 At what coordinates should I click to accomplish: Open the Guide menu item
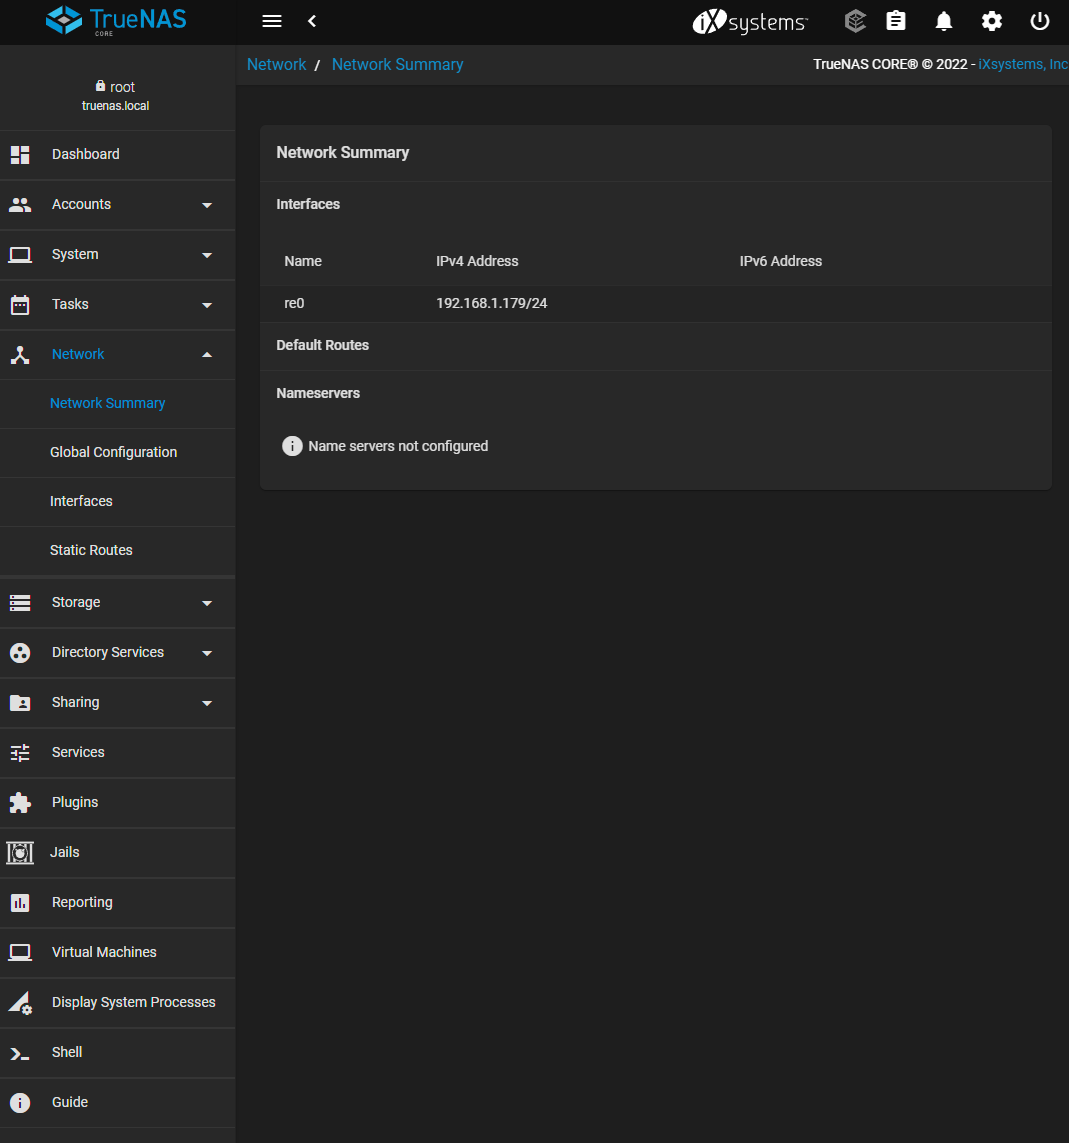(x=69, y=1102)
